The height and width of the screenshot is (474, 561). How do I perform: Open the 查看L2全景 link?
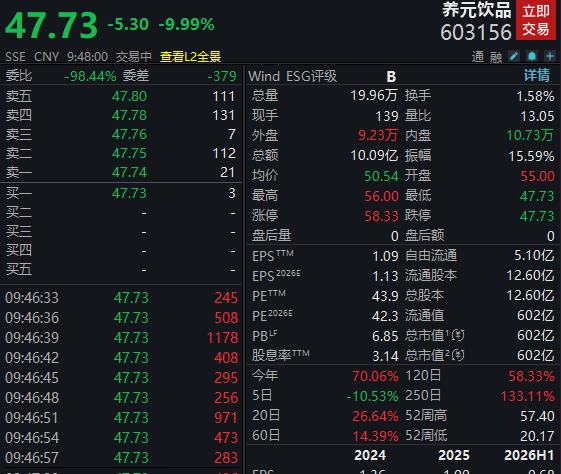(190, 57)
